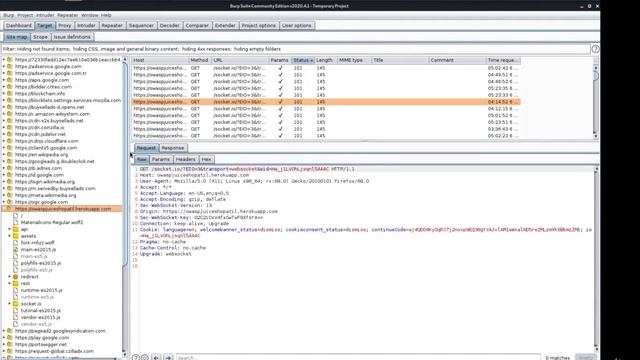Select the login.wikimedia.org host entry
Screen dimensions: 640x360
(45, 182)
